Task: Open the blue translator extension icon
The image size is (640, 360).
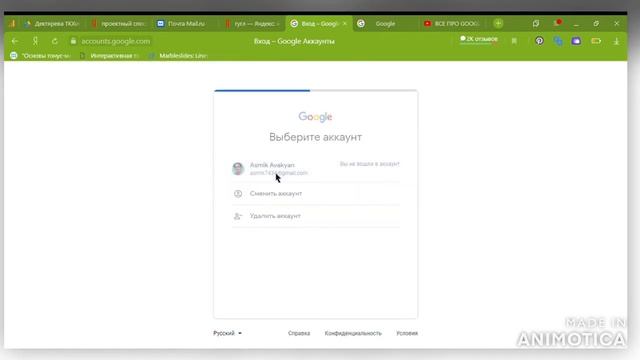Action: pos(558,41)
